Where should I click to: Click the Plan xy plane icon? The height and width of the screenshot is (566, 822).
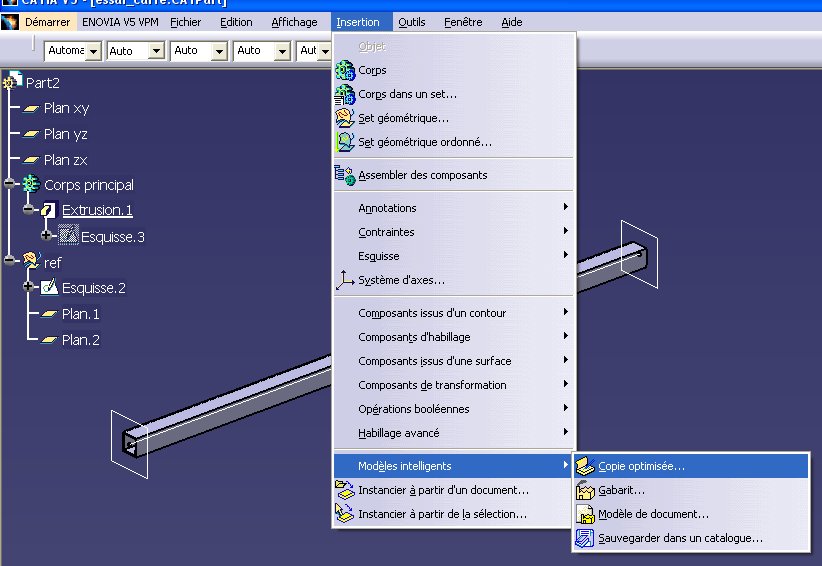(31, 108)
